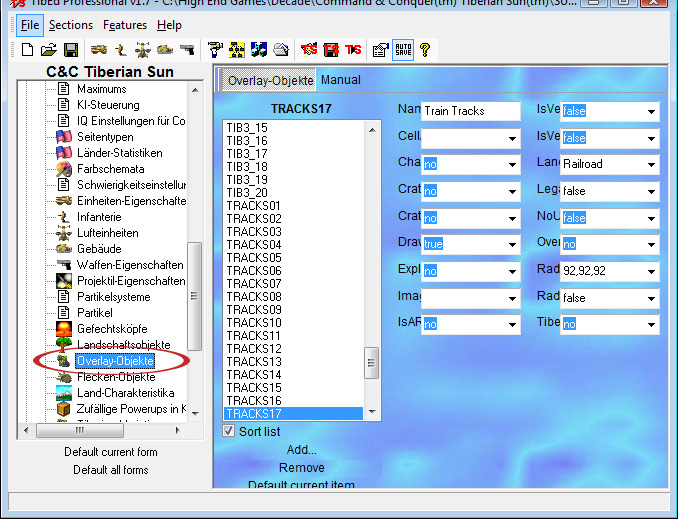This screenshot has width=678, height=519.
Task: Click the AUTO SAVE toolbar toggle
Action: tap(403, 50)
